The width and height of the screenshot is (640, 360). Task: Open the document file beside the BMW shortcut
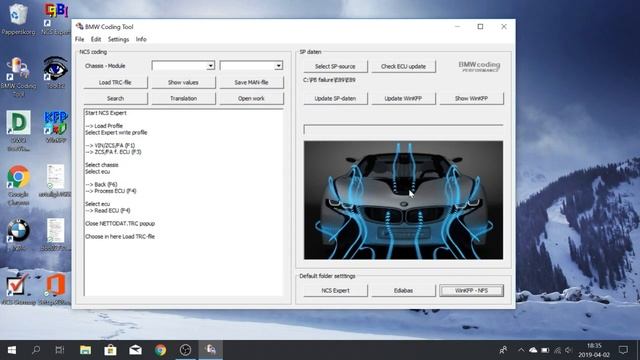tap(56, 235)
